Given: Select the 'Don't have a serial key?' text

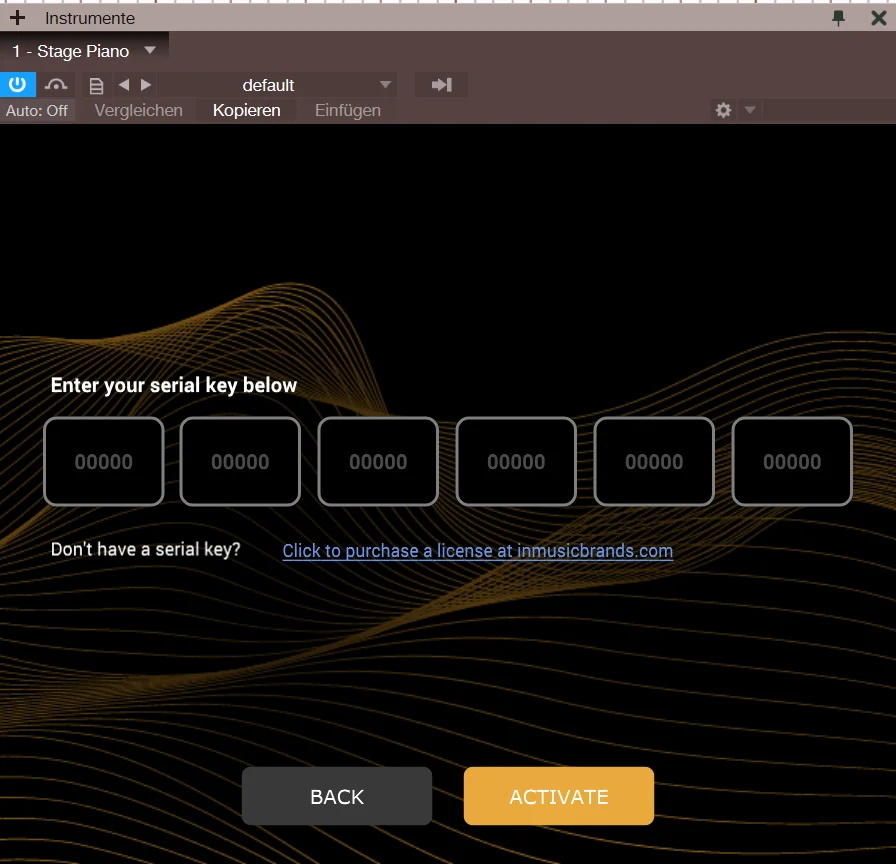Looking at the screenshot, I should click(x=146, y=549).
